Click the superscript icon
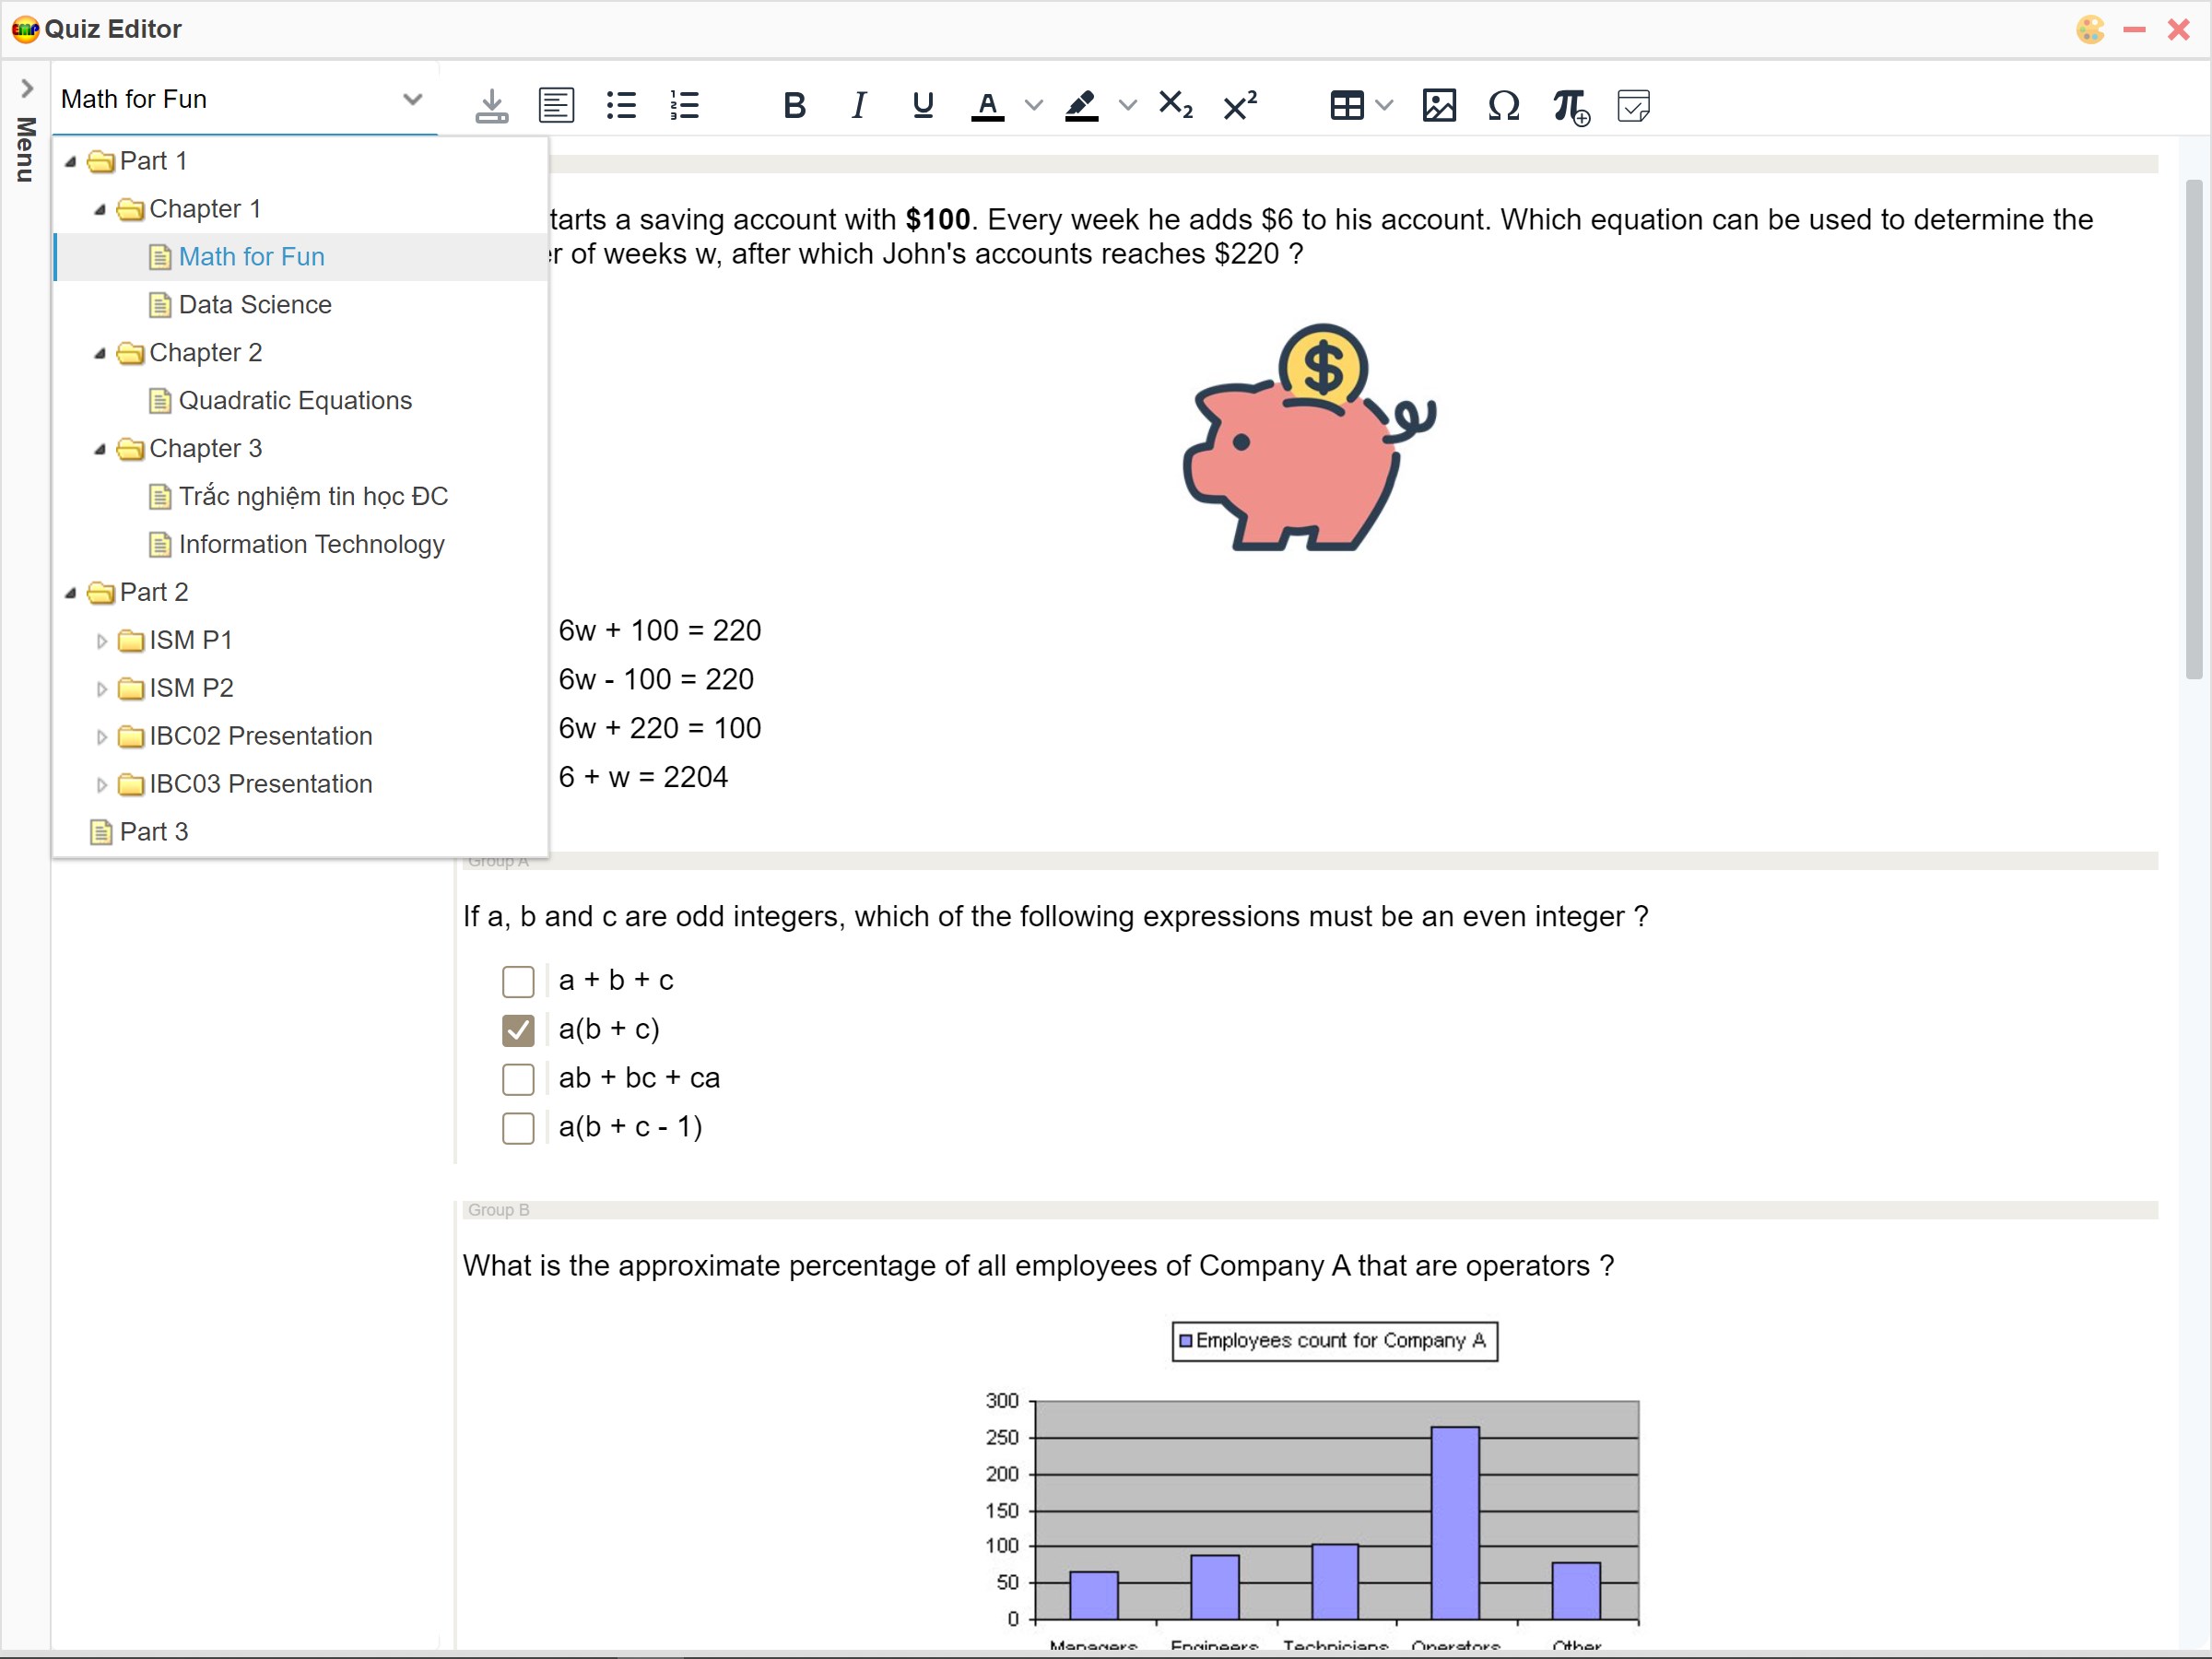Viewport: 2212px width, 1659px height. (1240, 105)
